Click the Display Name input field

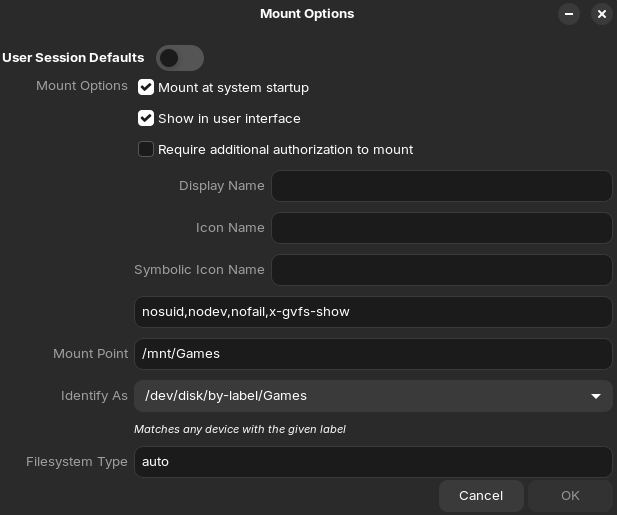click(x=441, y=186)
